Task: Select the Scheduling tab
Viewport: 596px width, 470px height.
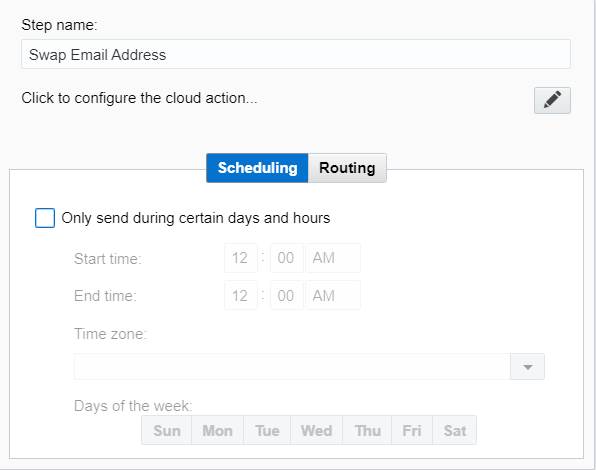Action: [x=257, y=168]
